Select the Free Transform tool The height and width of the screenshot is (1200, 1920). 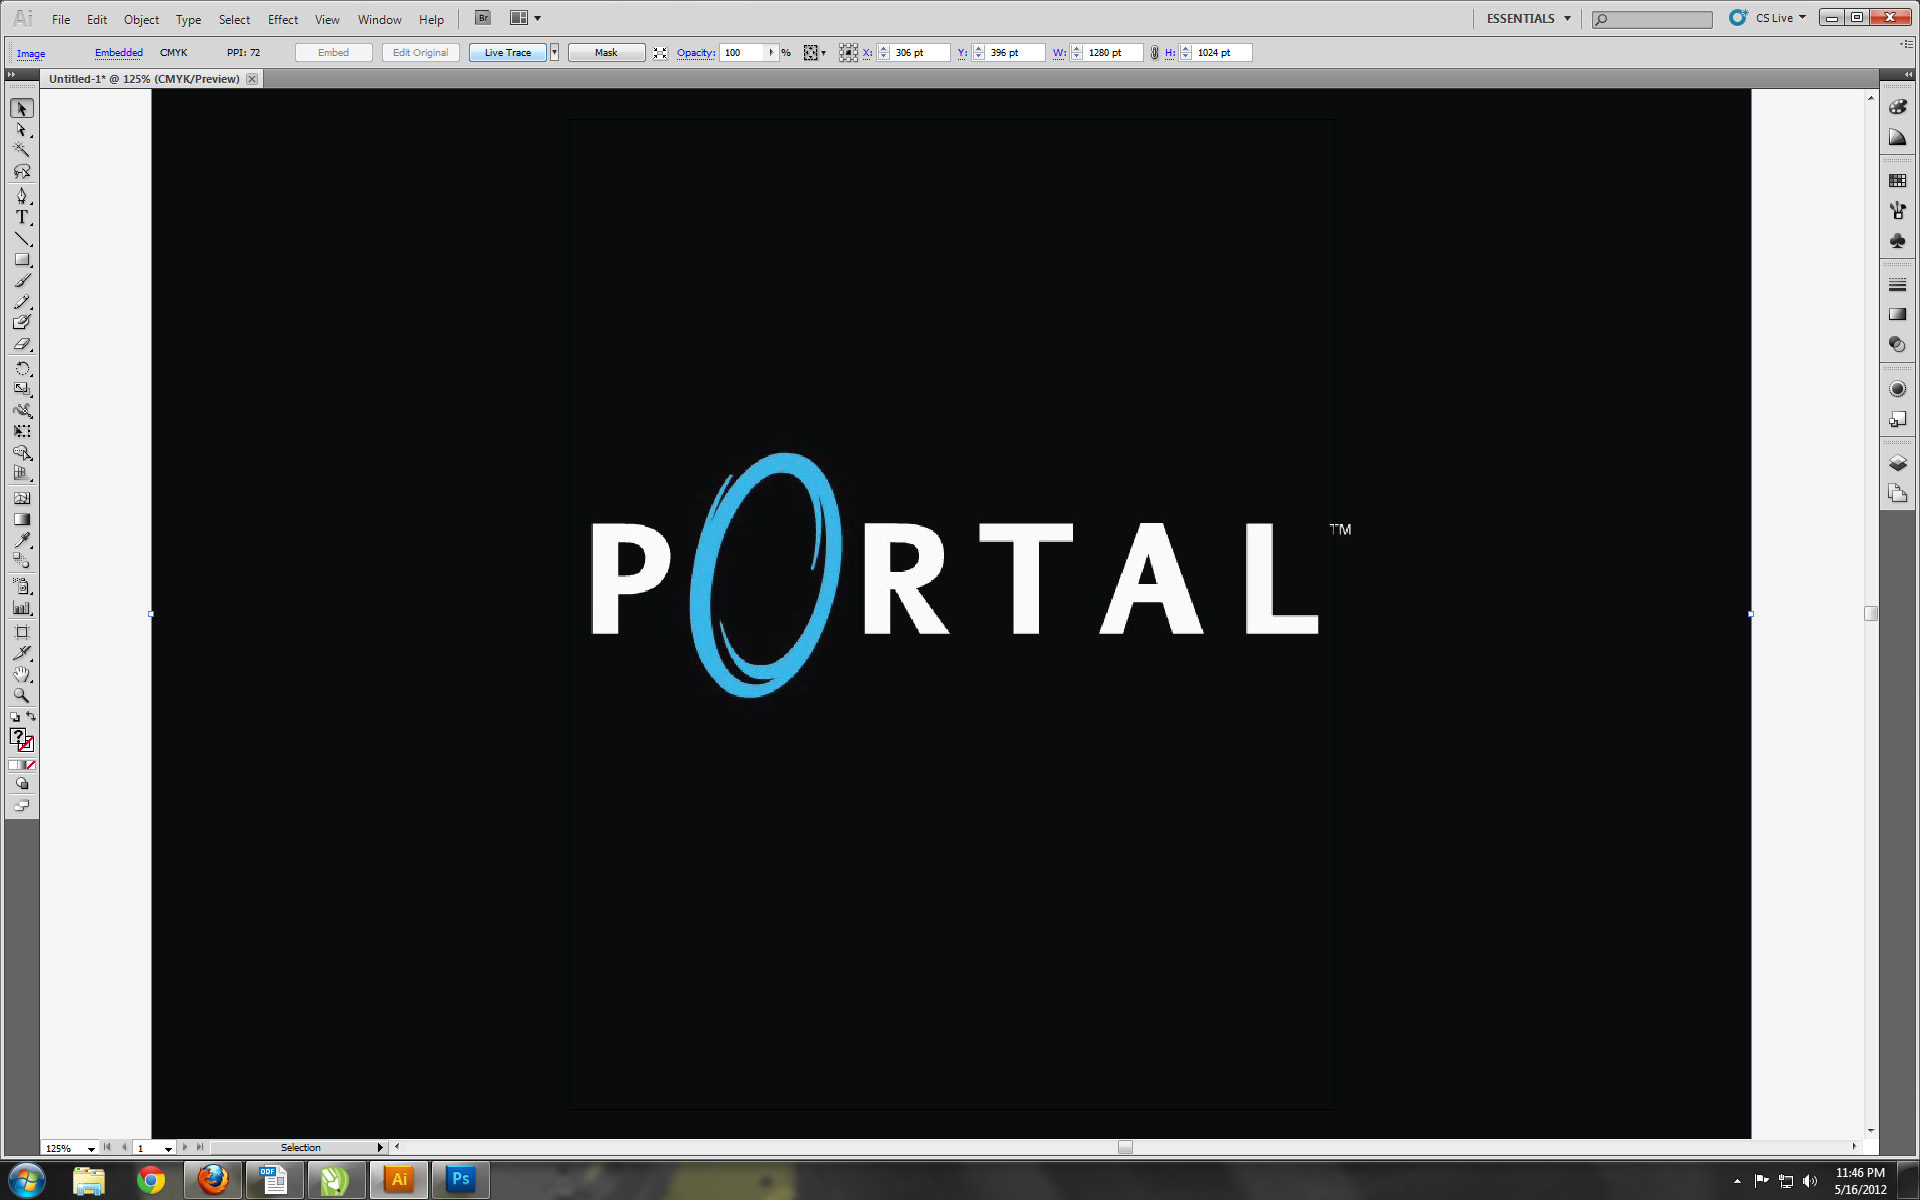[22, 431]
